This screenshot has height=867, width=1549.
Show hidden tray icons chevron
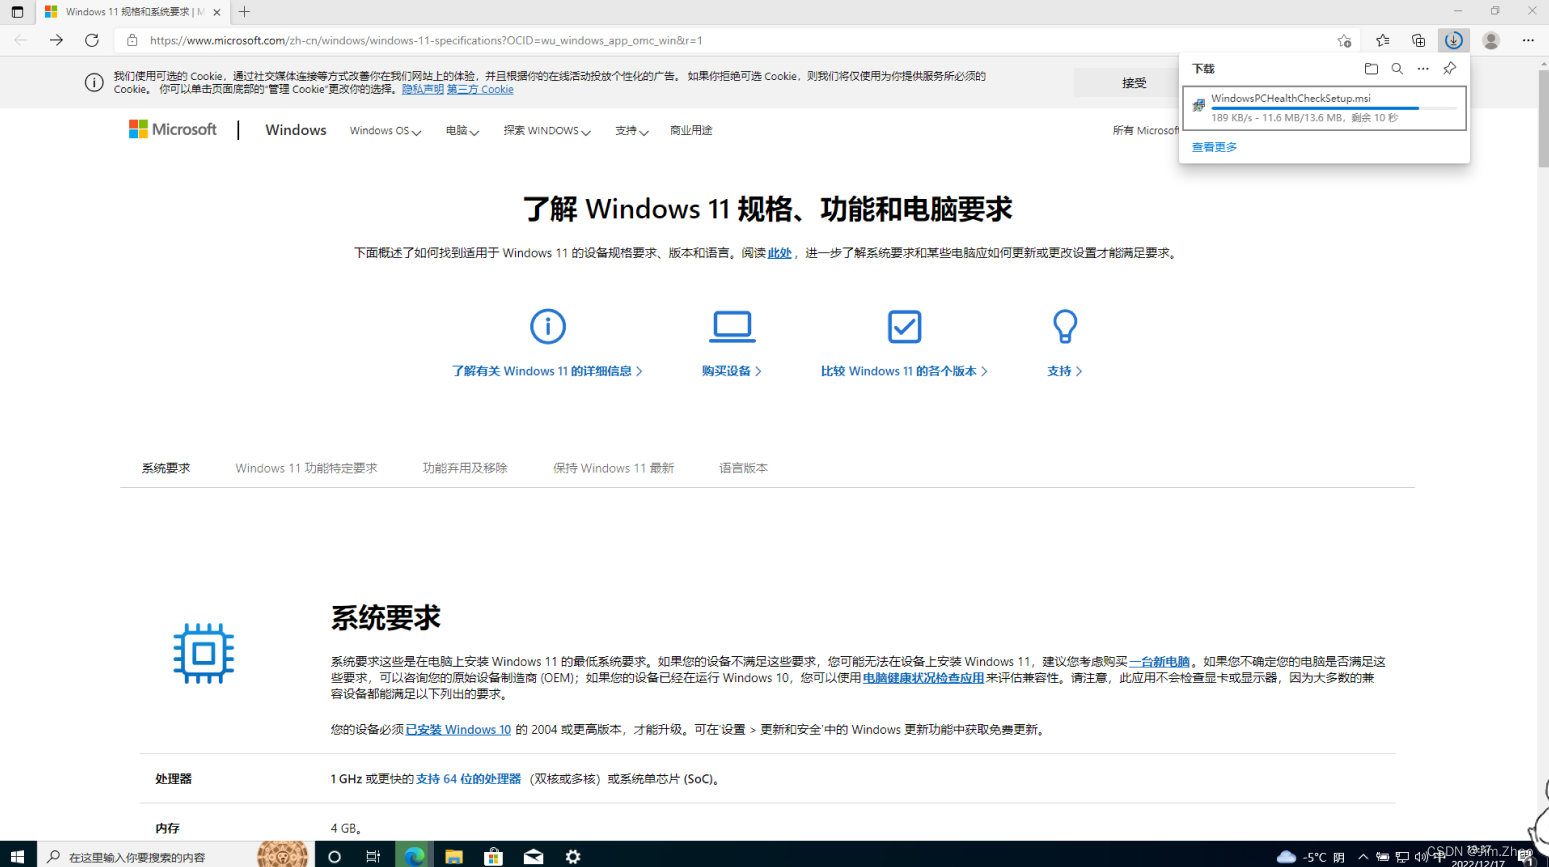pos(1363,857)
